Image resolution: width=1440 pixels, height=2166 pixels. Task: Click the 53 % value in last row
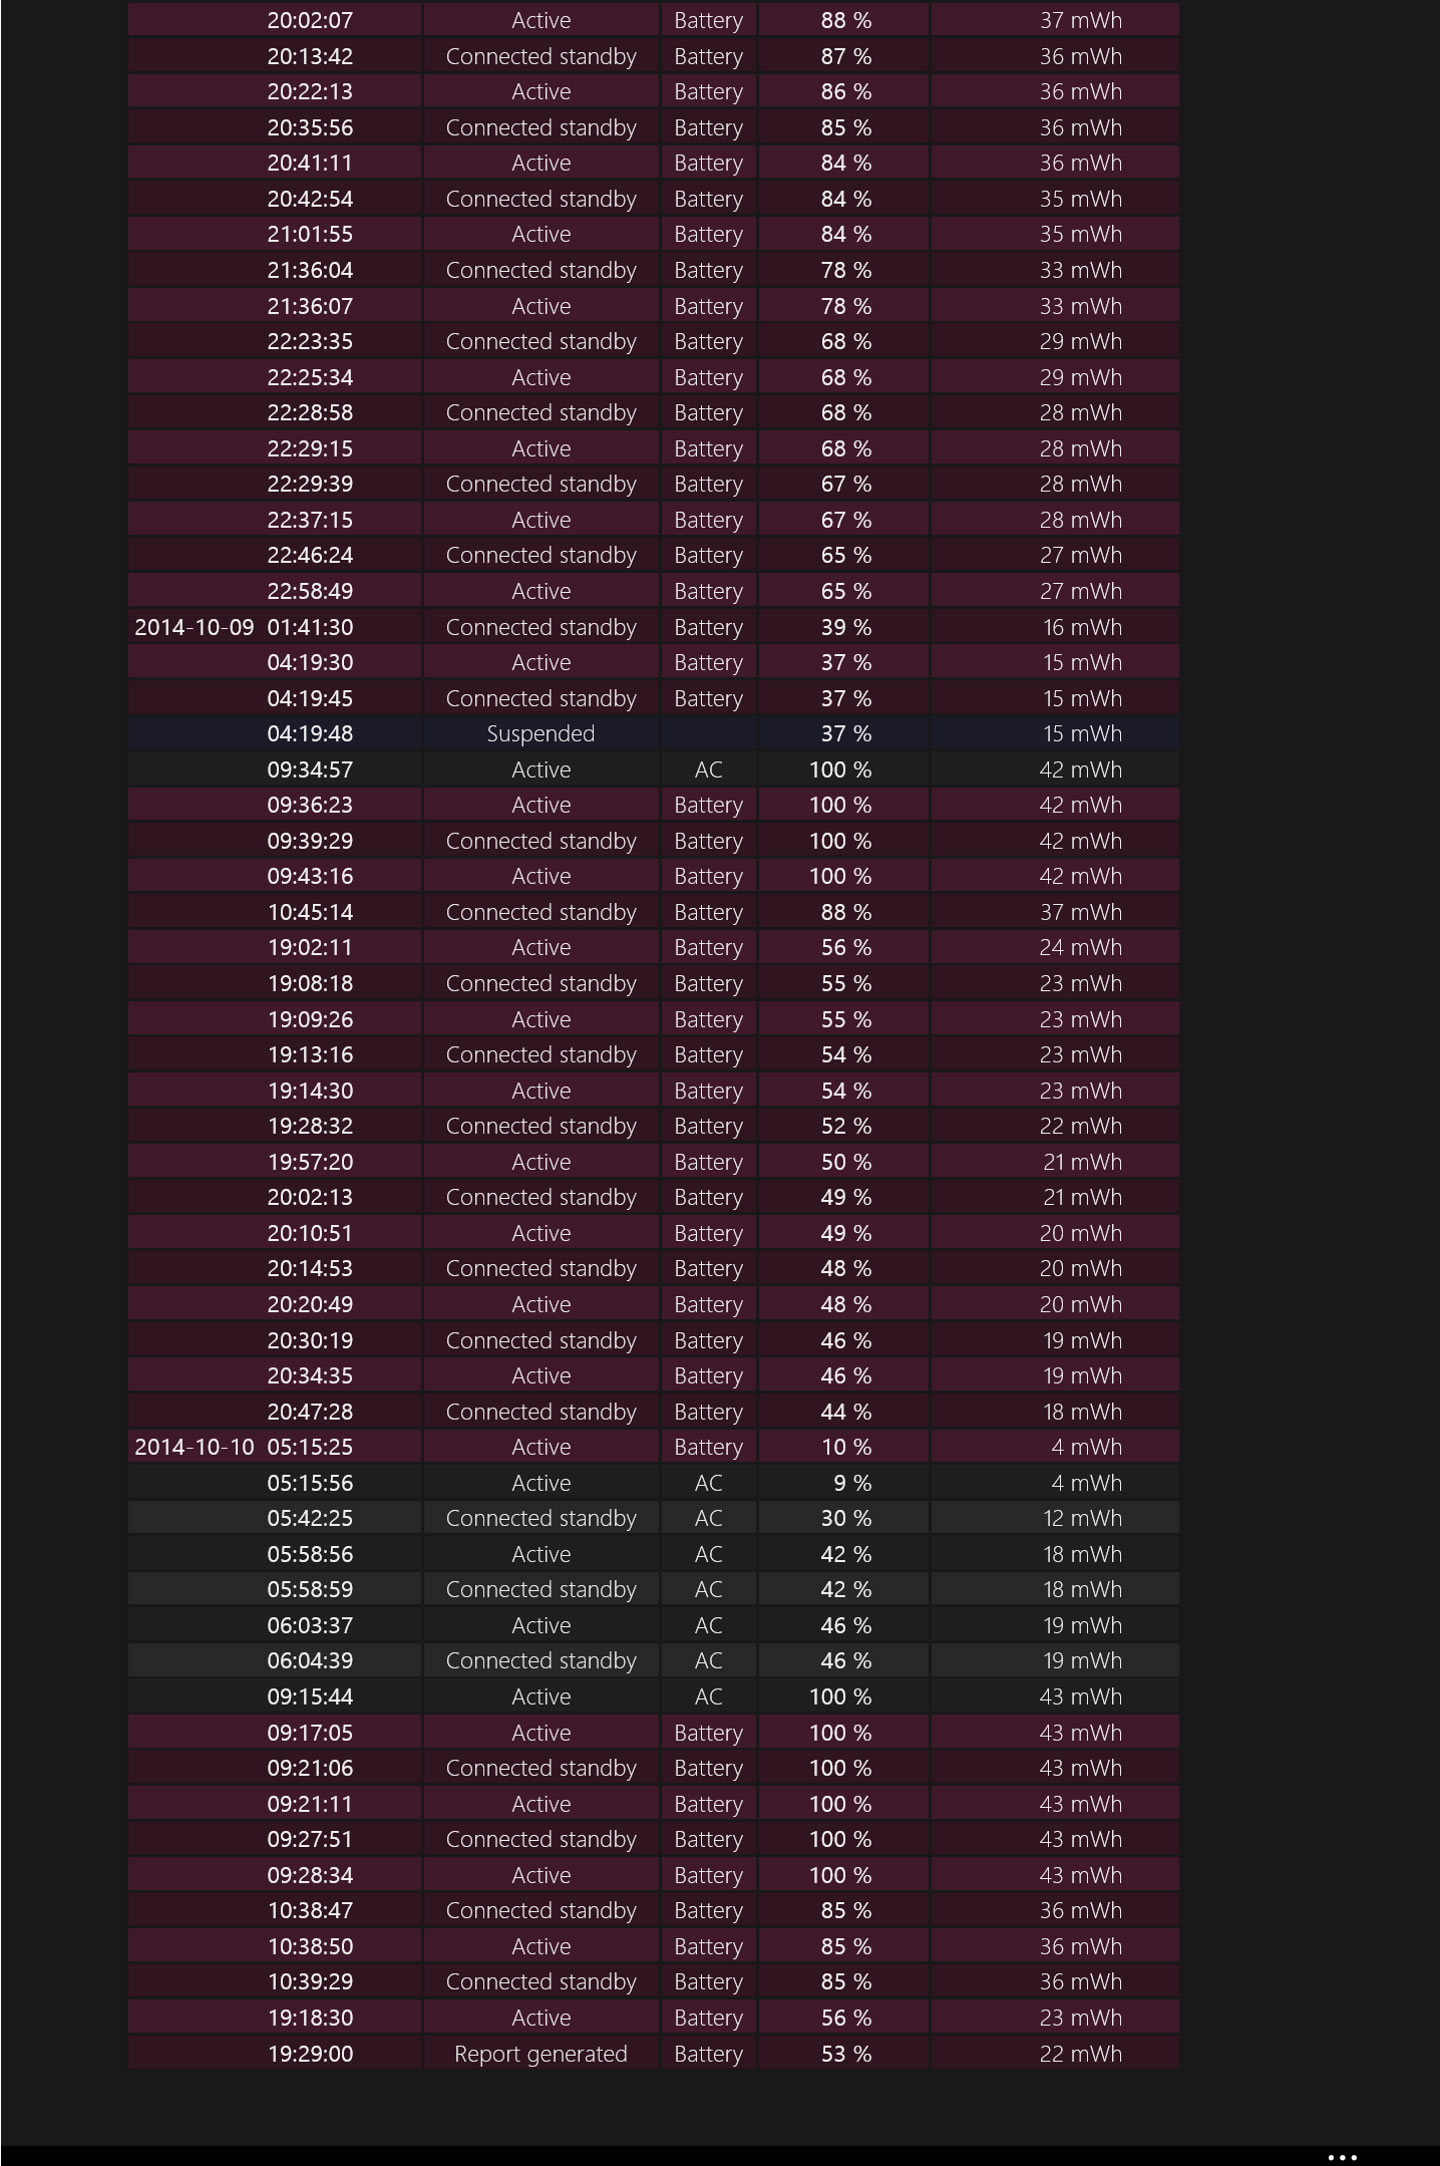pos(846,2053)
